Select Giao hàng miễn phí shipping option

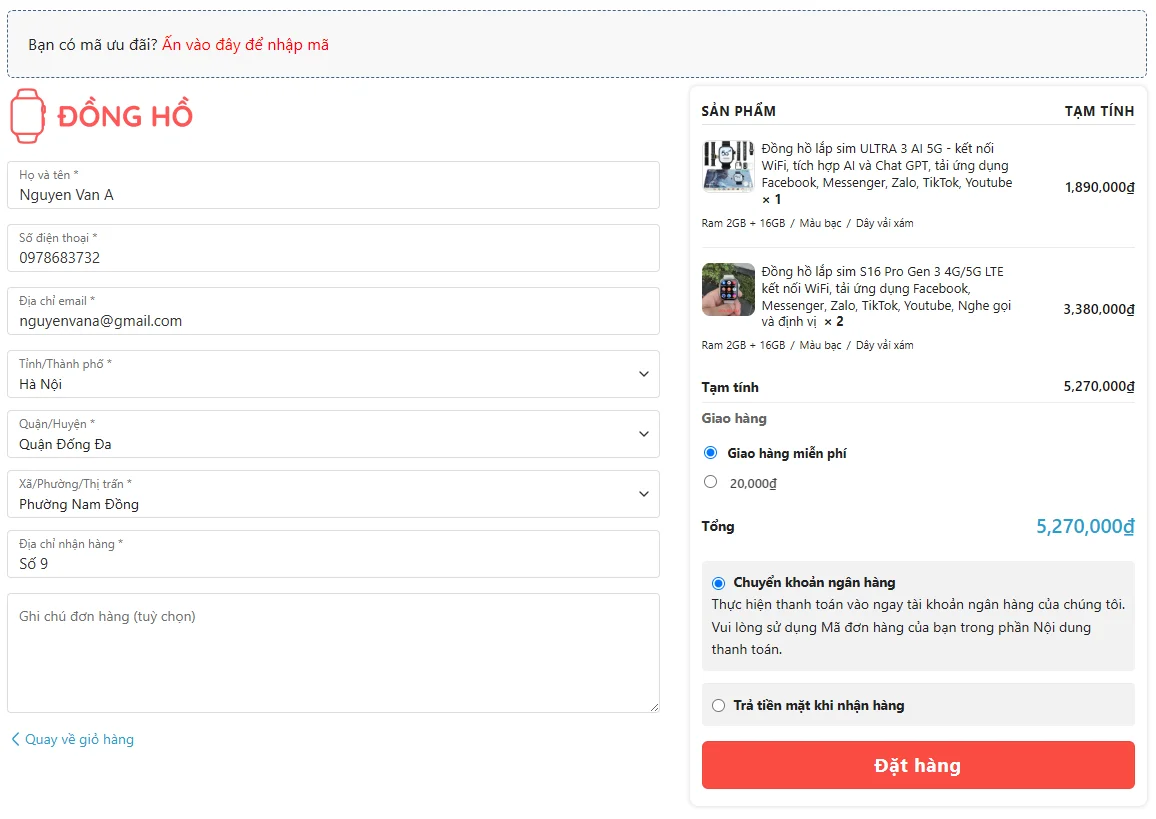pos(710,453)
